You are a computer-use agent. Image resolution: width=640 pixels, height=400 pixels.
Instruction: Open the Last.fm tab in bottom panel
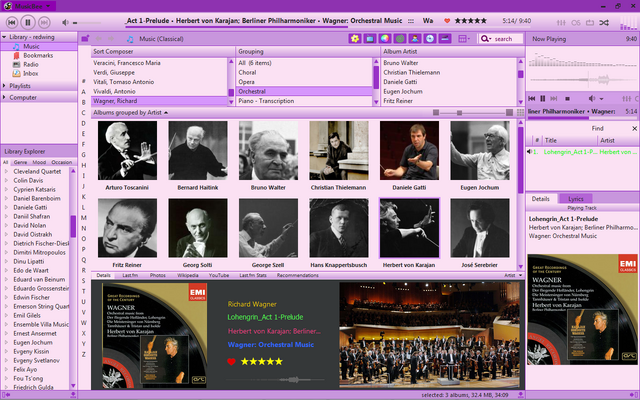click(x=130, y=276)
